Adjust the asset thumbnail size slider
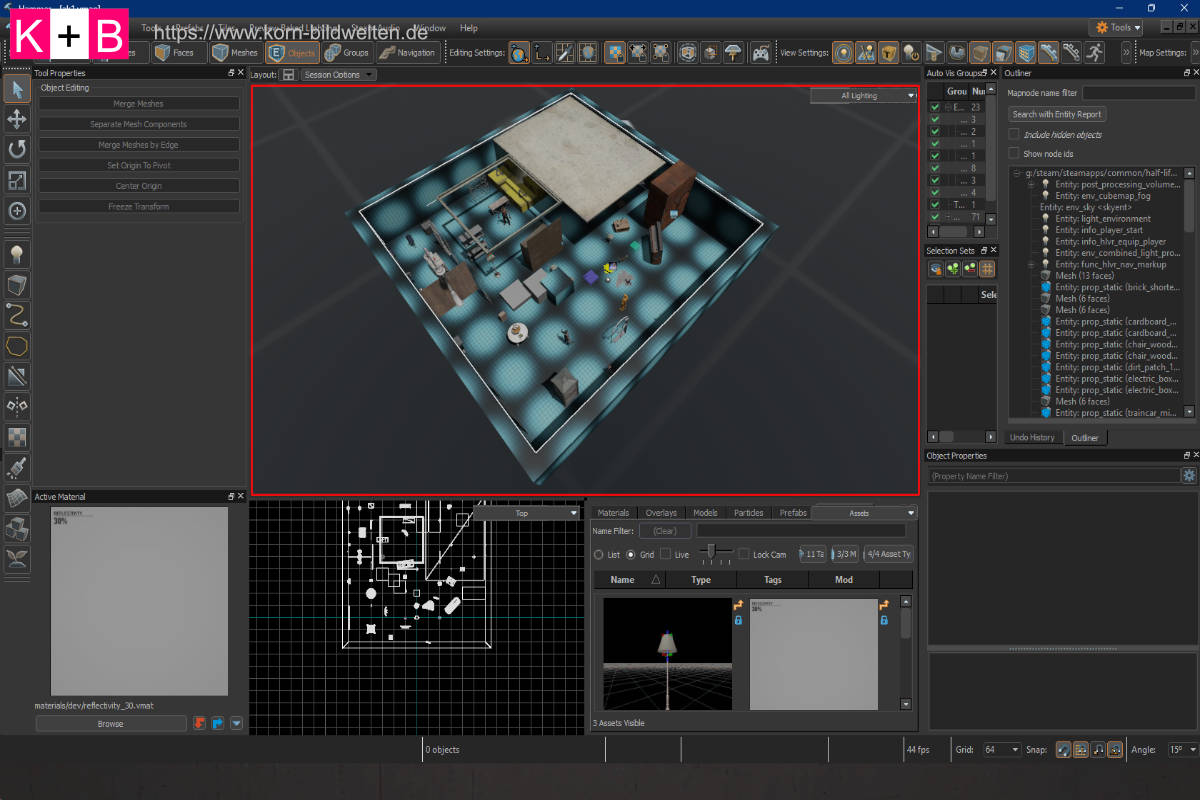This screenshot has height=800, width=1200. pos(711,553)
